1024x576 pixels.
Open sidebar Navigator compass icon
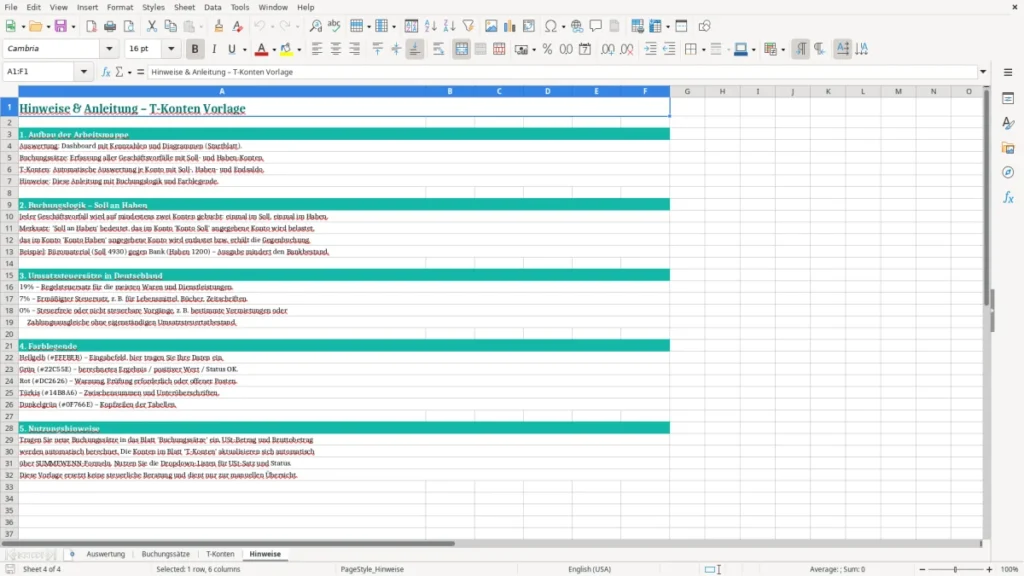tap(1008, 172)
